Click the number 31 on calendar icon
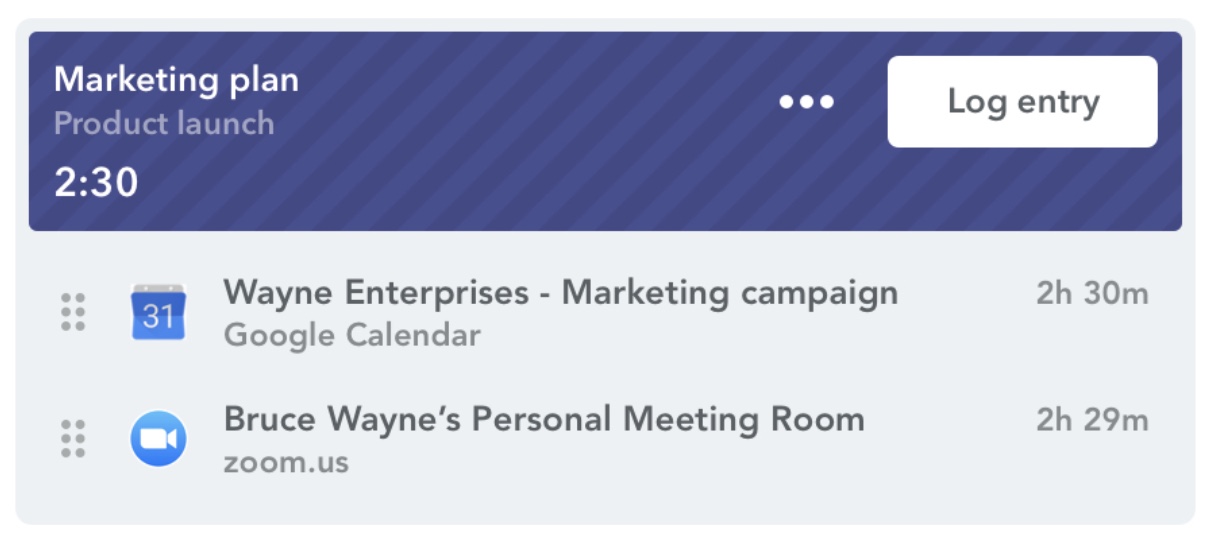Image resolution: width=1212 pixels, height=544 pixels. point(159,318)
